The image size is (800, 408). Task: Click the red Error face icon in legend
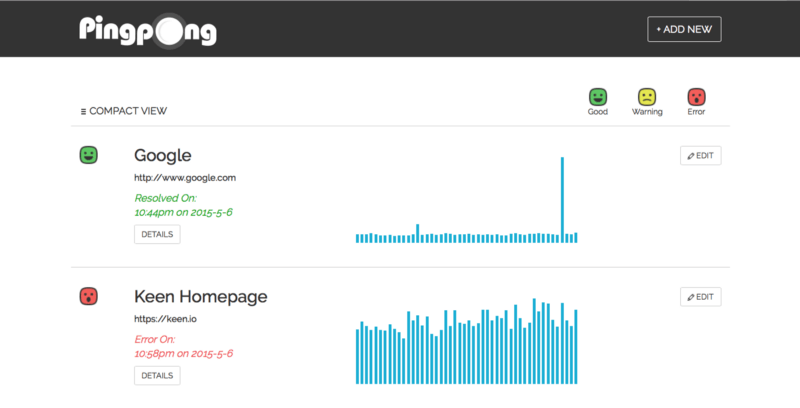pos(696,97)
